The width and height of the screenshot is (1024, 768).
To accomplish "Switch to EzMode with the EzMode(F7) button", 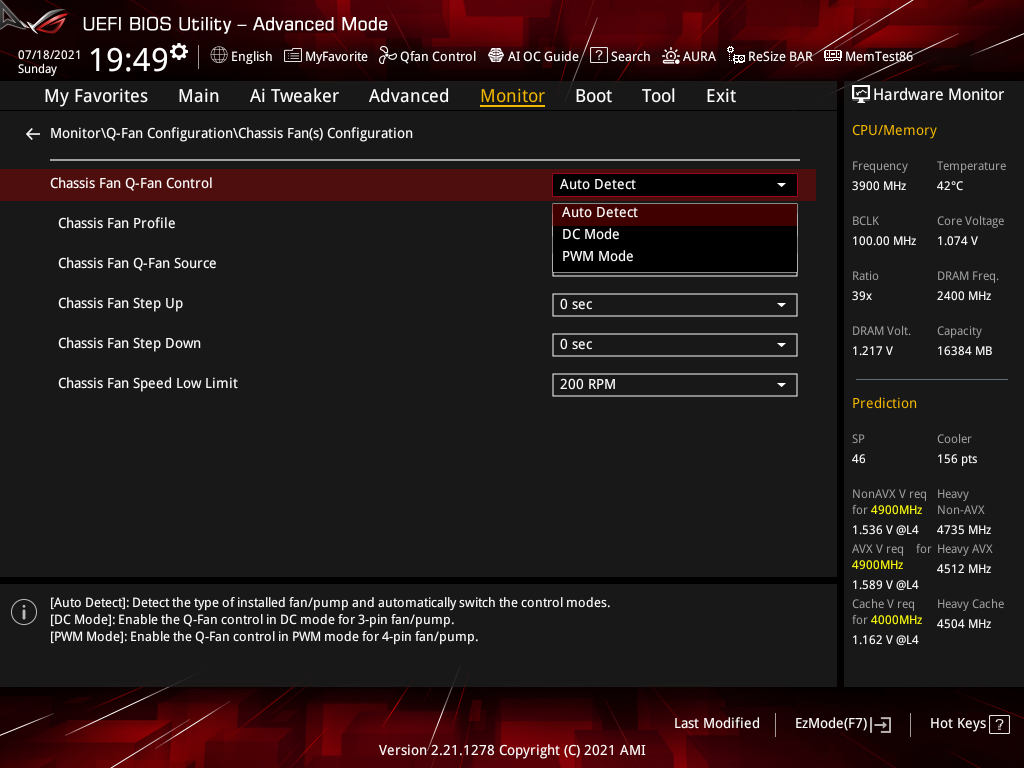I will (x=841, y=723).
